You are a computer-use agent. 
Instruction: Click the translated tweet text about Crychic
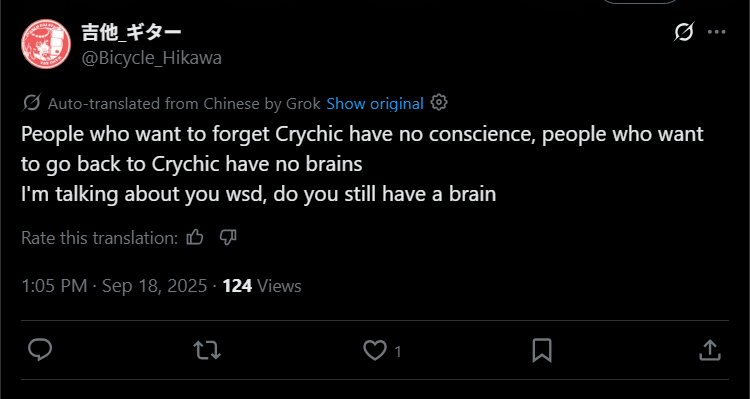pyautogui.click(x=362, y=164)
